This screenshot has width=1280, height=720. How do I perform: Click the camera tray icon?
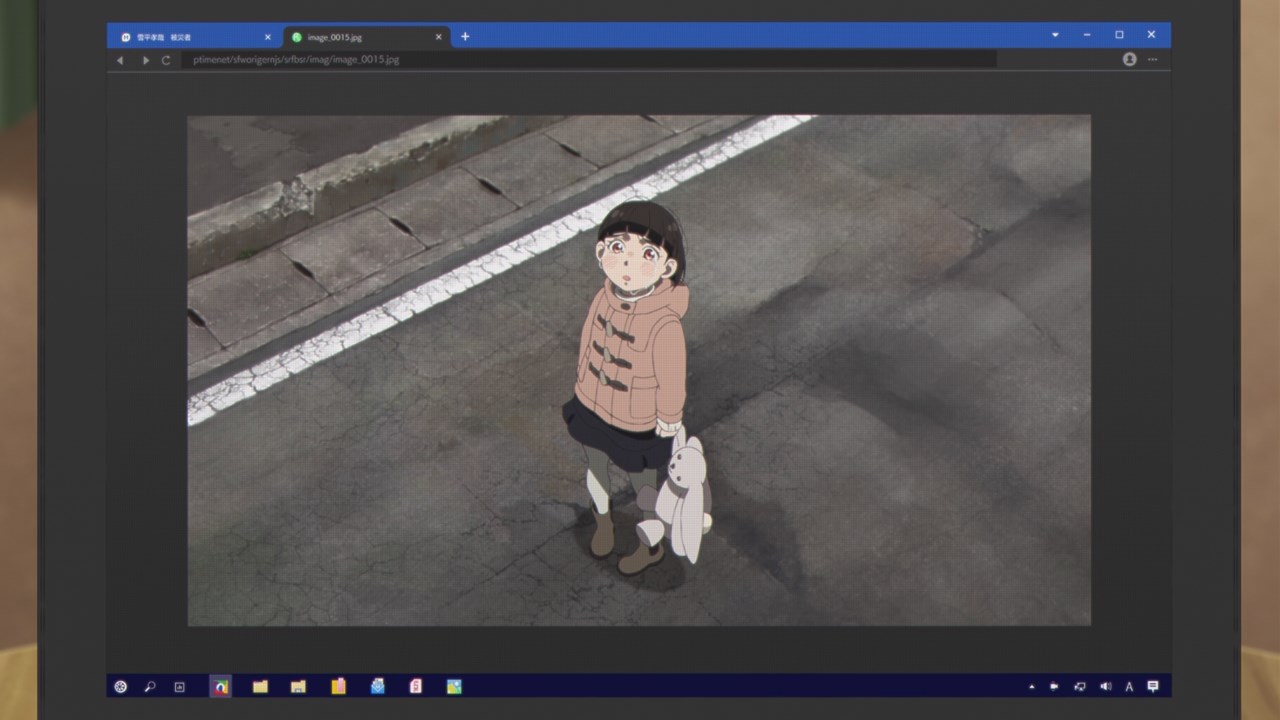1054,687
